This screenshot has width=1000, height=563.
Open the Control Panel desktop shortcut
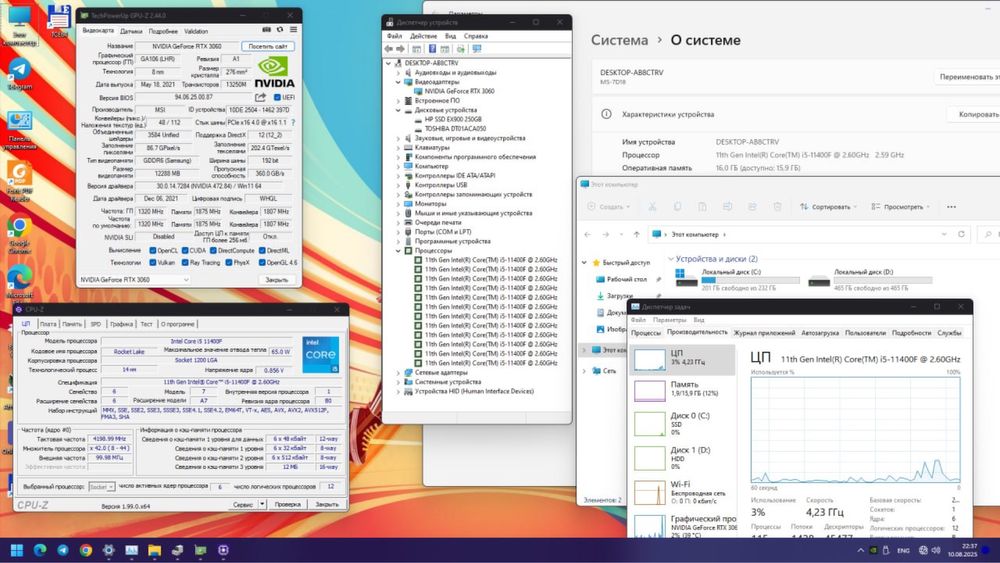pos(19,129)
